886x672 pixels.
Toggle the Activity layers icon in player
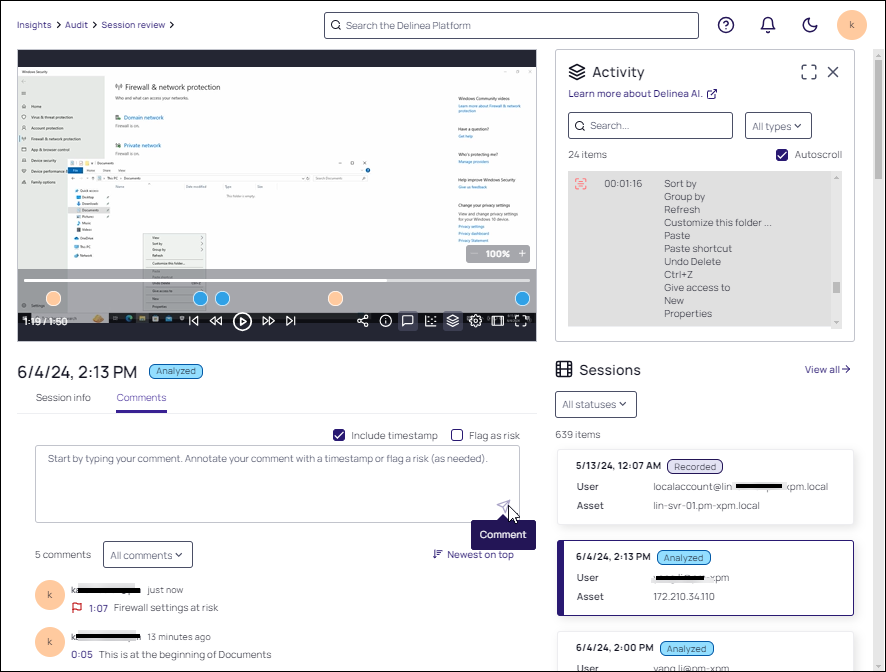[x=453, y=321]
